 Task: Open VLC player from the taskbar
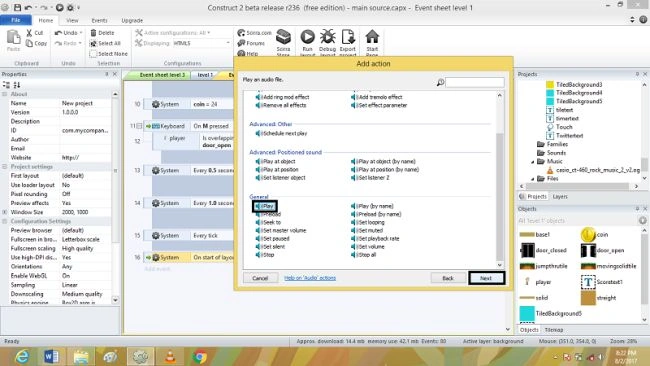[x=170, y=356]
